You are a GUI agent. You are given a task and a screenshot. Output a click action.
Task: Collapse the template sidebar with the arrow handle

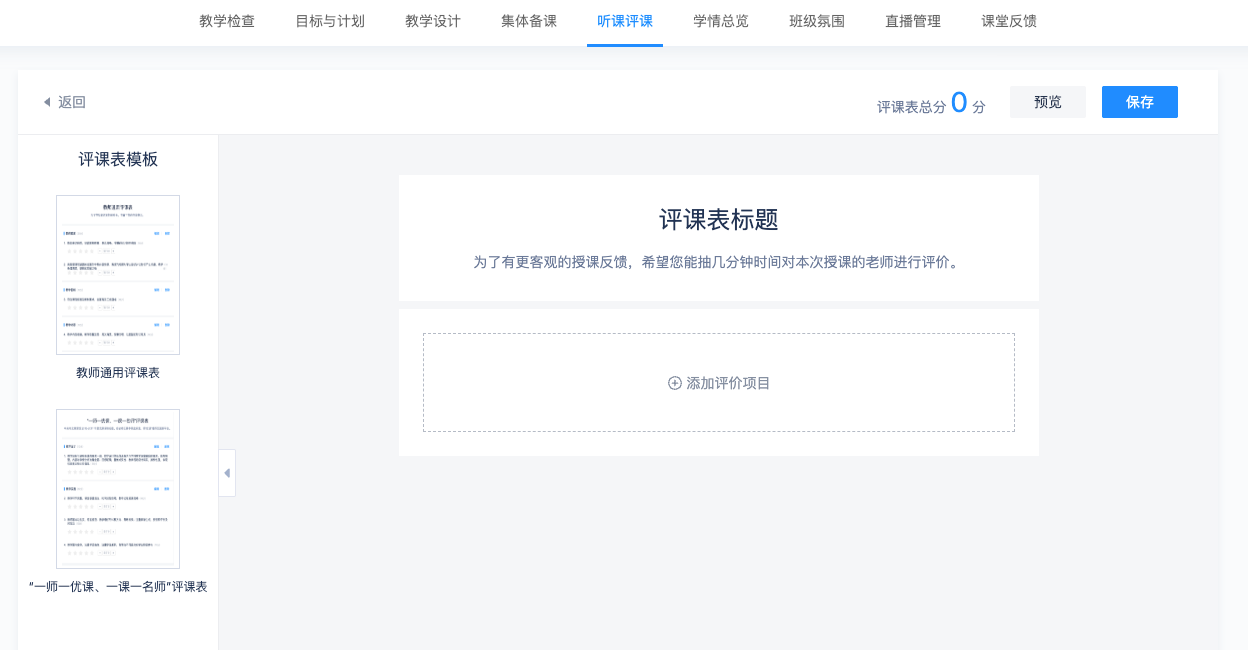point(227,473)
